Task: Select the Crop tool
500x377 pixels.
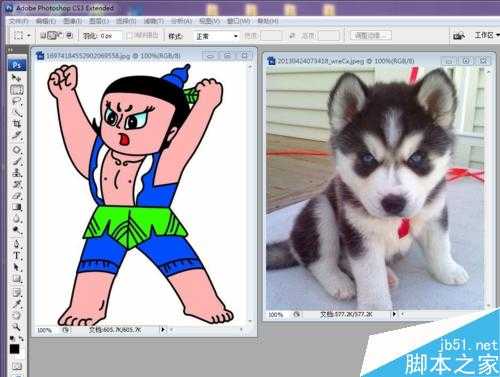Action: [x=17, y=124]
